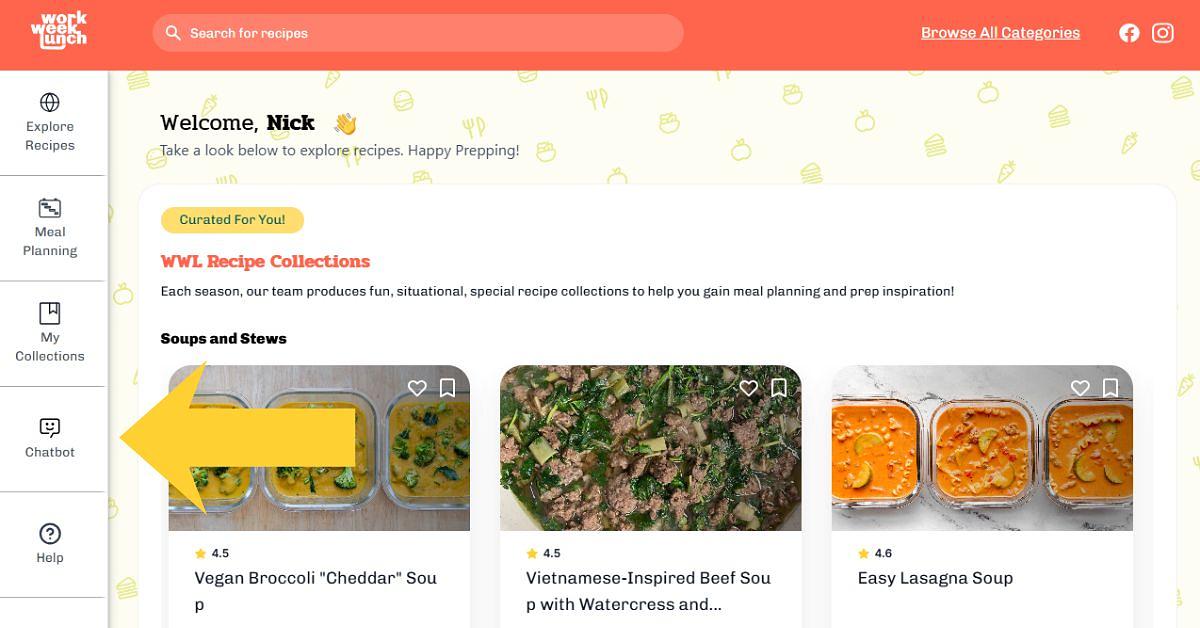1200x628 pixels.
Task: Click the Curated For You badge
Action: click(x=232, y=220)
